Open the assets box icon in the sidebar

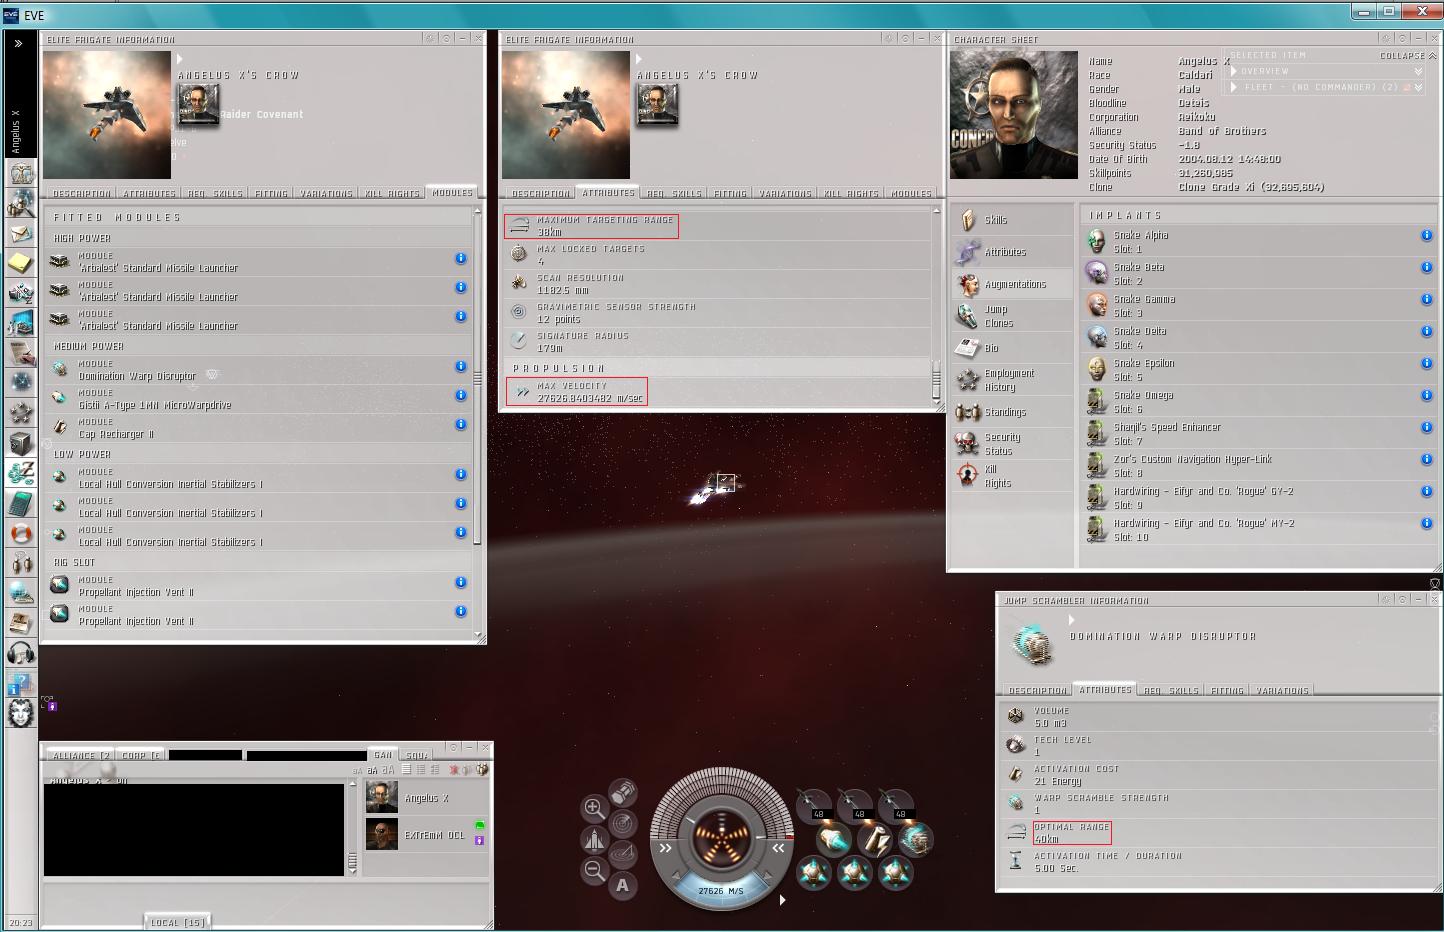point(21,443)
